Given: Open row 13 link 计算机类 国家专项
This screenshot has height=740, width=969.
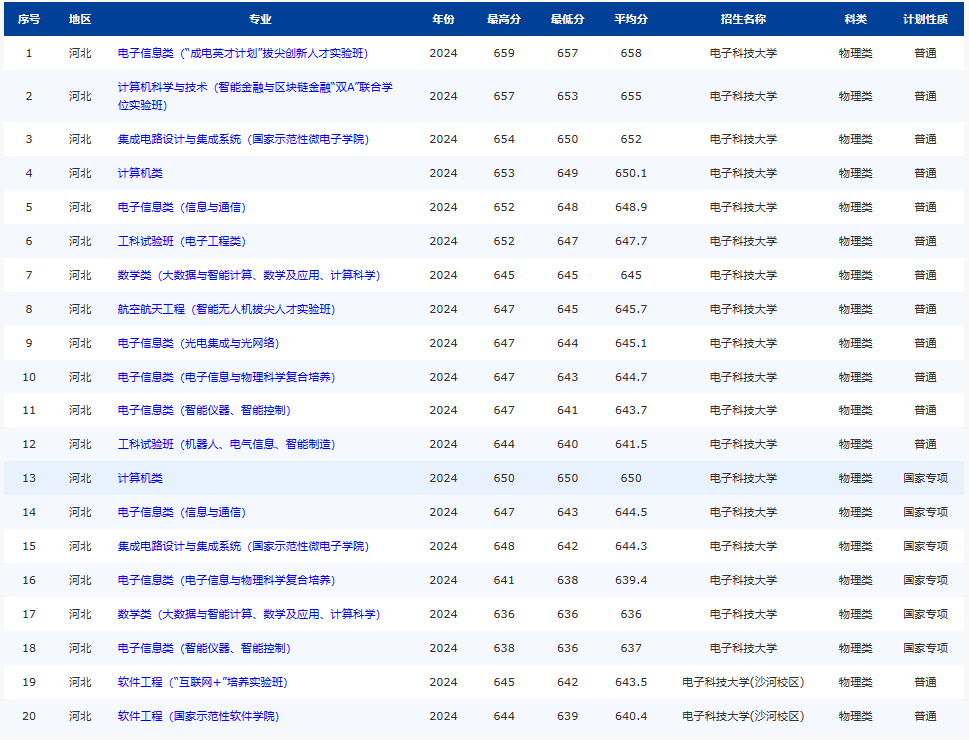Looking at the screenshot, I should coord(140,478).
